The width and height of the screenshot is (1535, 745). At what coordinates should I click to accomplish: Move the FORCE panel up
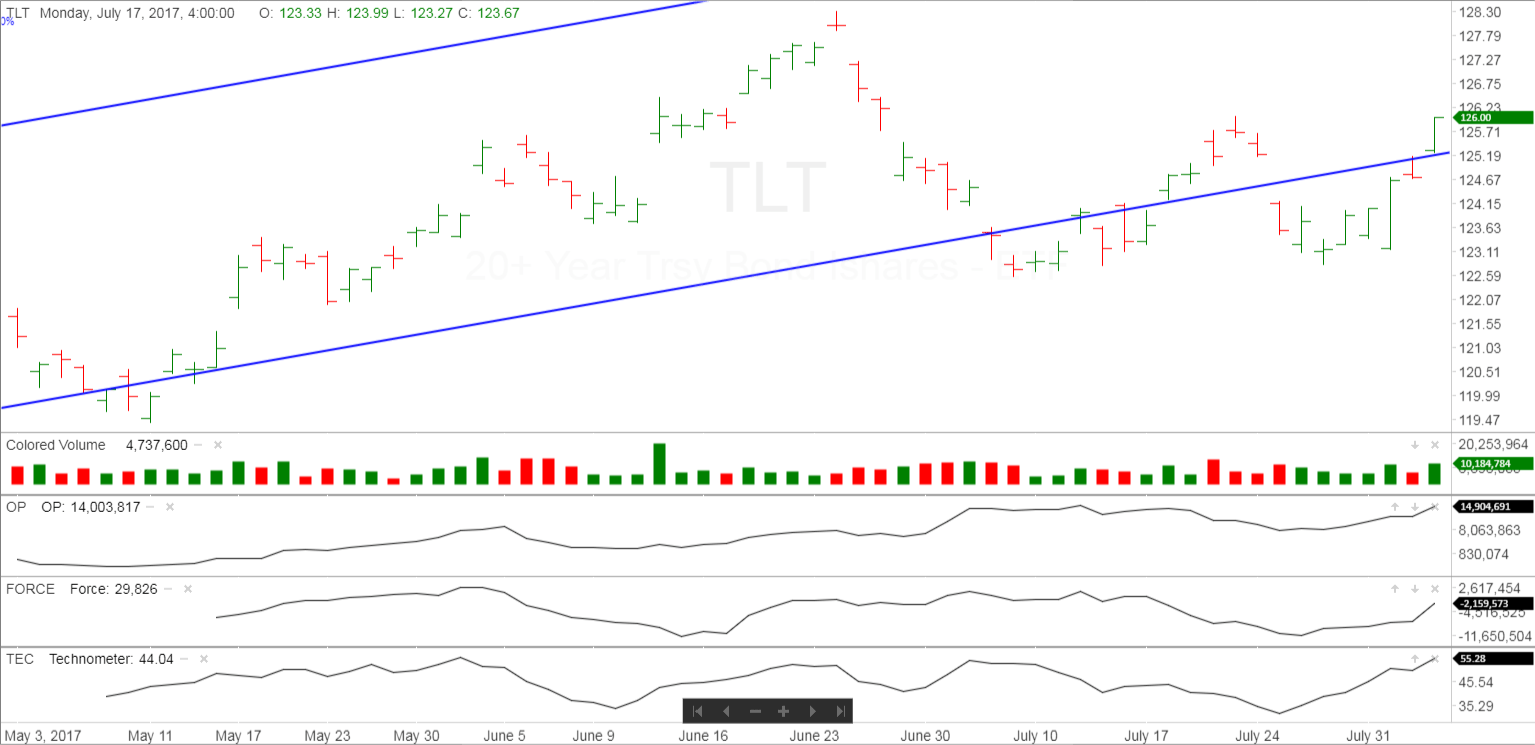coord(1395,589)
